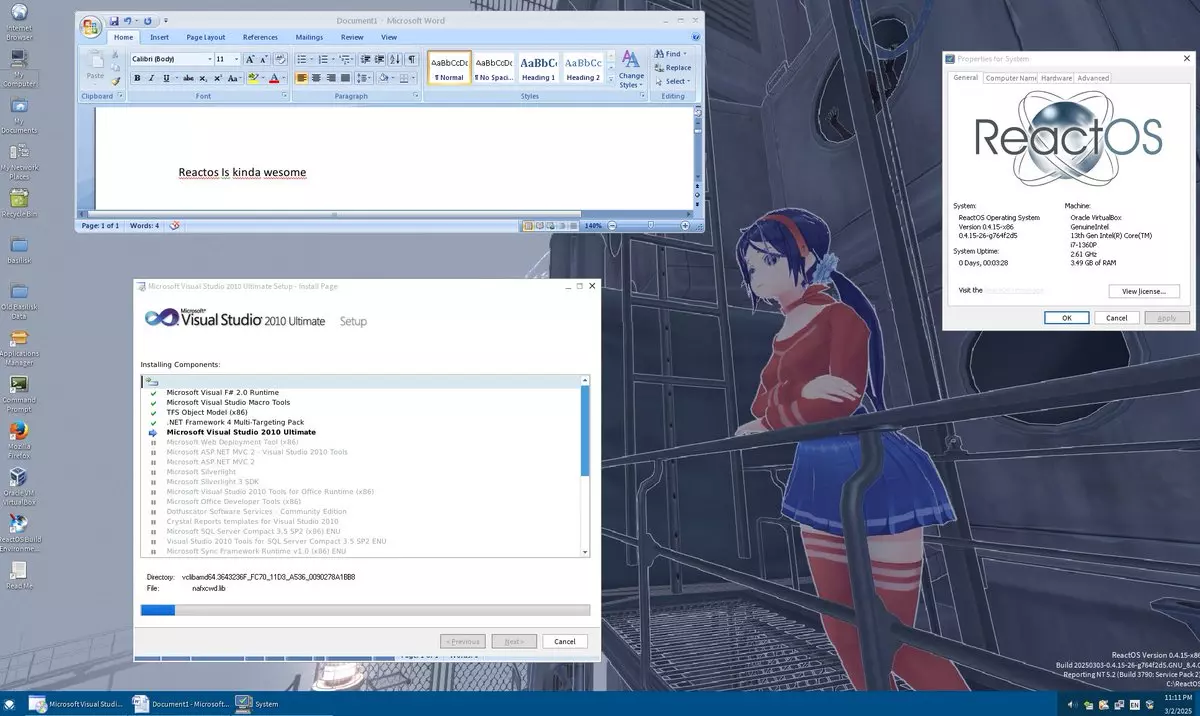This screenshot has height=716, width=1200.
Task: Toggle Align Text Left in Word
Action: (x=302, y=78)
